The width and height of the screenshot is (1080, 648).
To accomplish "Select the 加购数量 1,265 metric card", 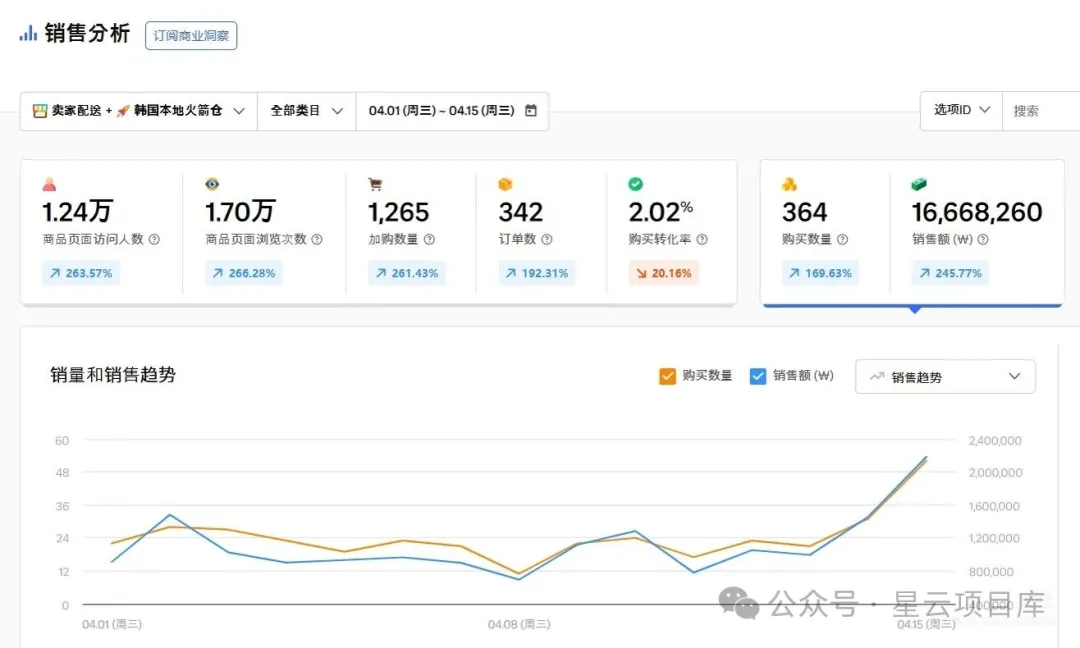I will point(409,232).
